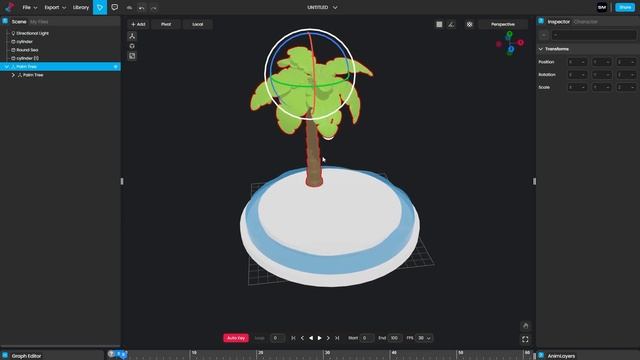Click the red X axis on view gizmo
This screenshot has width=640, height=360.
(x=520, y=42)
